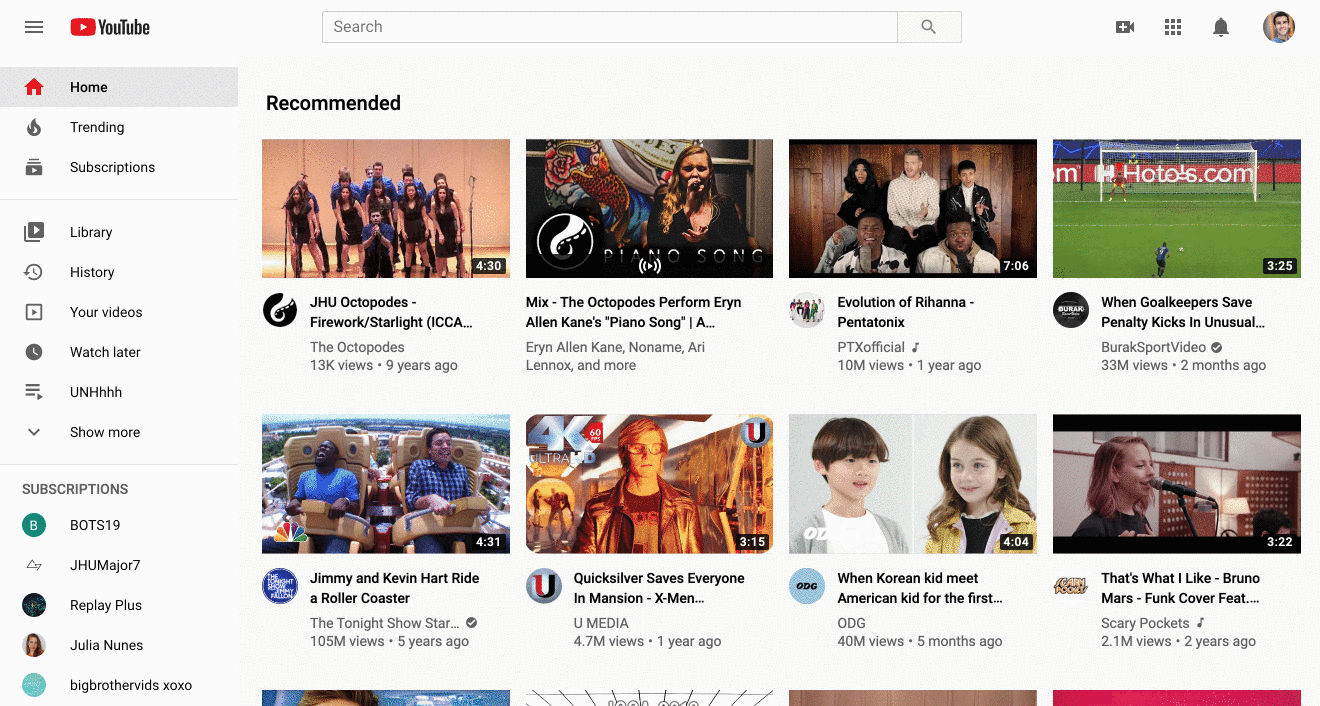This screenshot has width=1320, height=706.
Task: Select the Watch later menu item
Action: click(x=119, y=352)
